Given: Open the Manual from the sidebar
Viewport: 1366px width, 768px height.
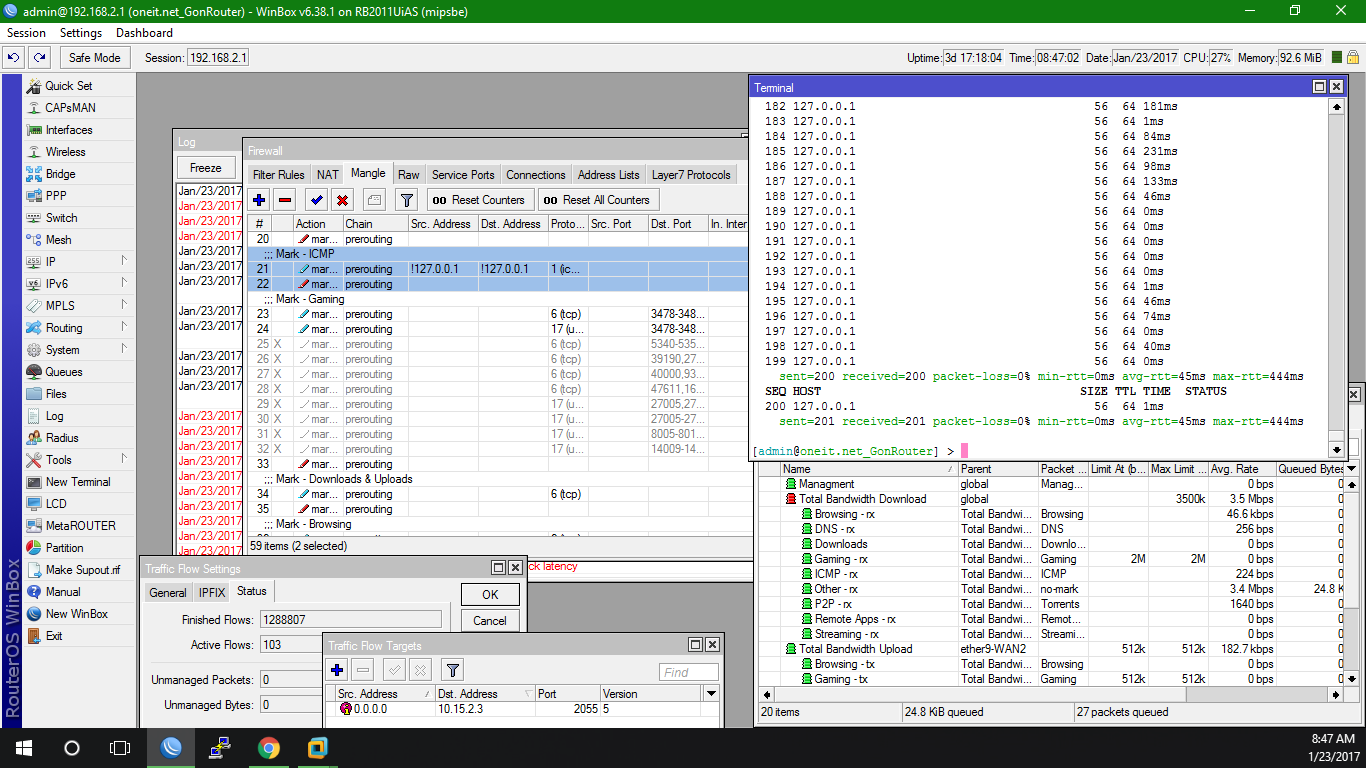Looking at the screenshot, I should [x=63, y=592].
